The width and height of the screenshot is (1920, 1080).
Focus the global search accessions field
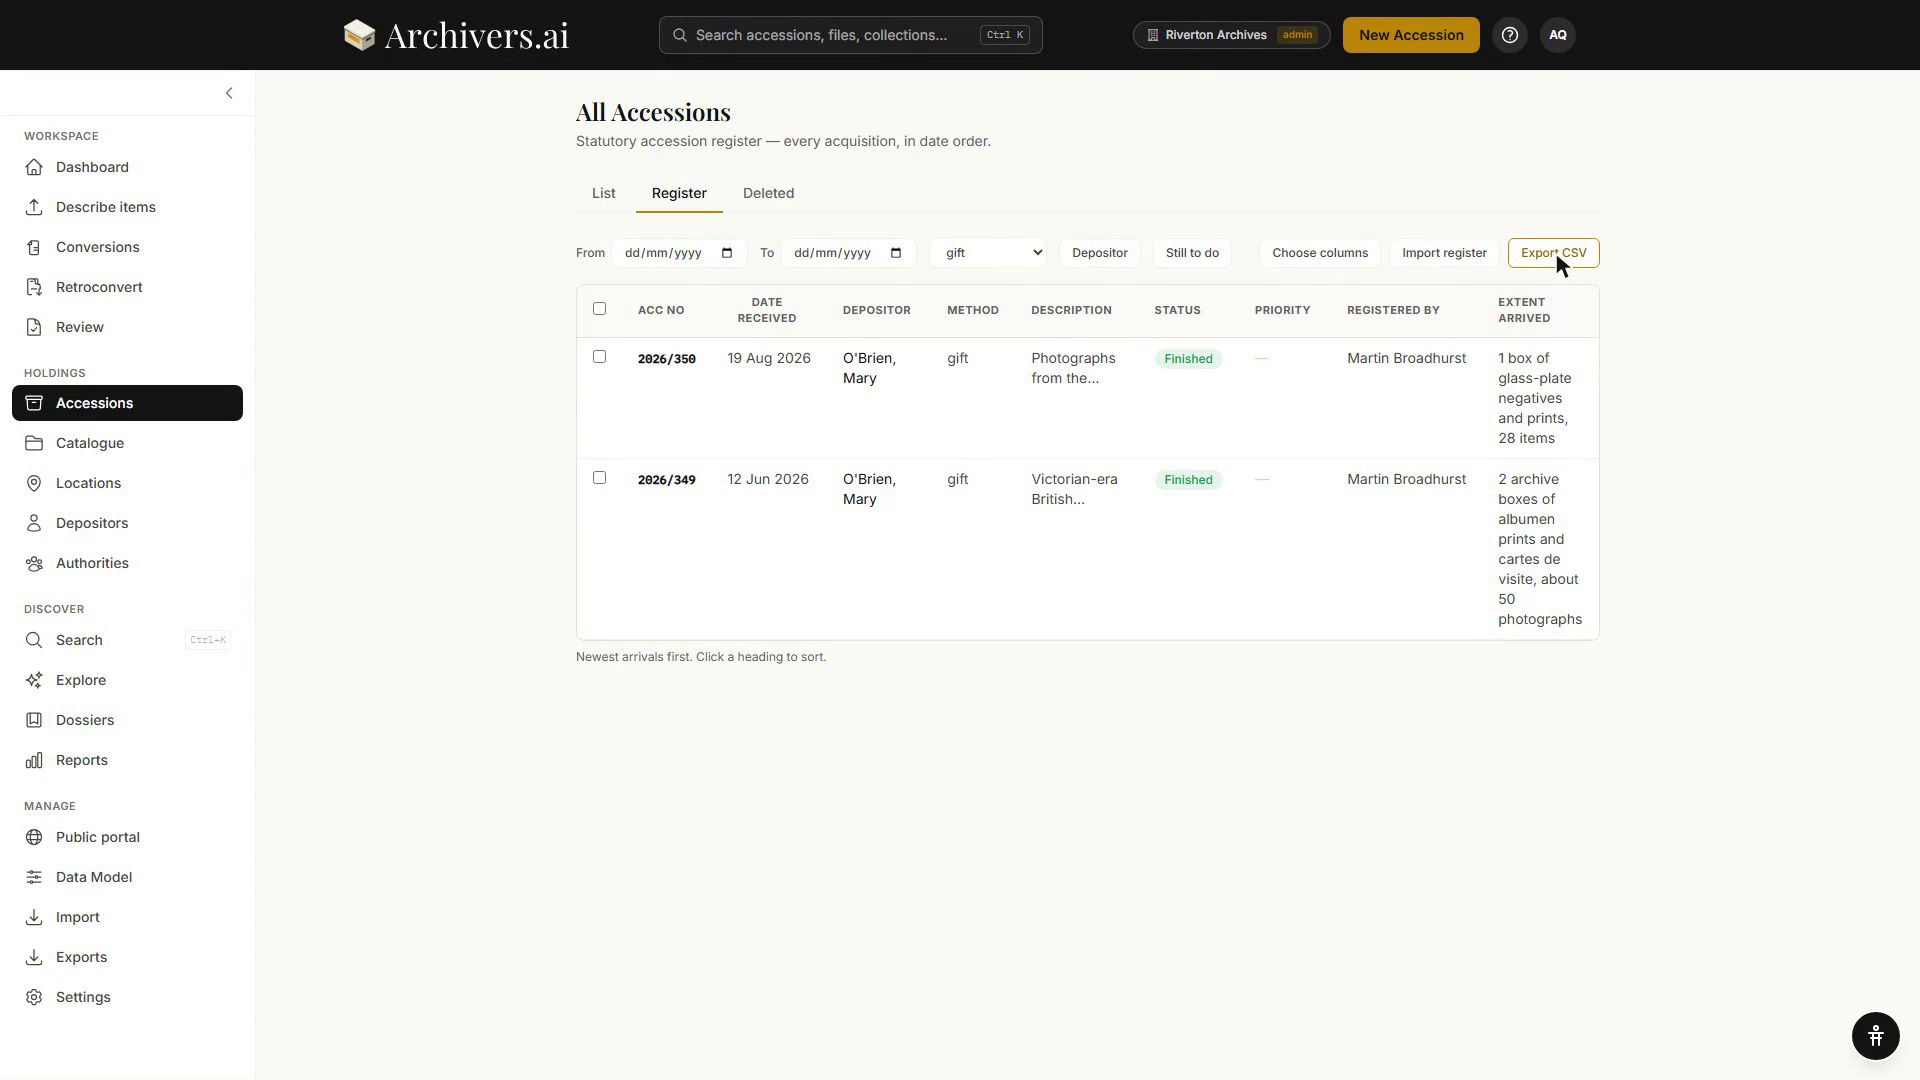click(x=850, y=35)
